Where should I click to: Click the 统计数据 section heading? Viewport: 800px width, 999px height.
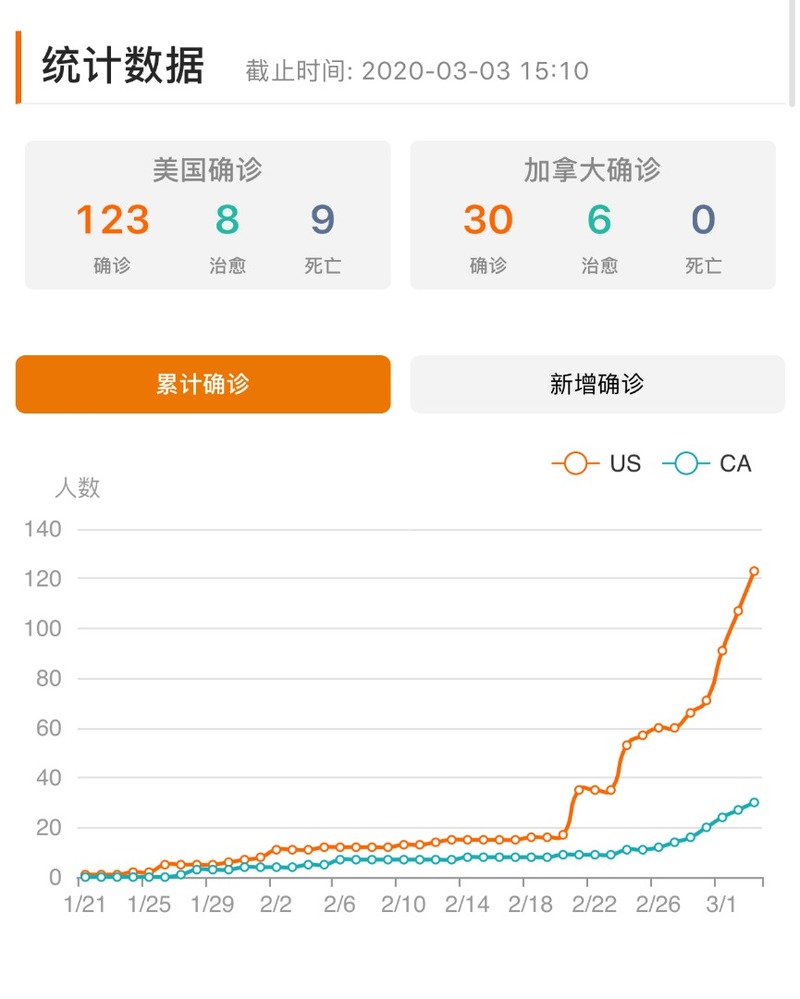click(123, 67)
